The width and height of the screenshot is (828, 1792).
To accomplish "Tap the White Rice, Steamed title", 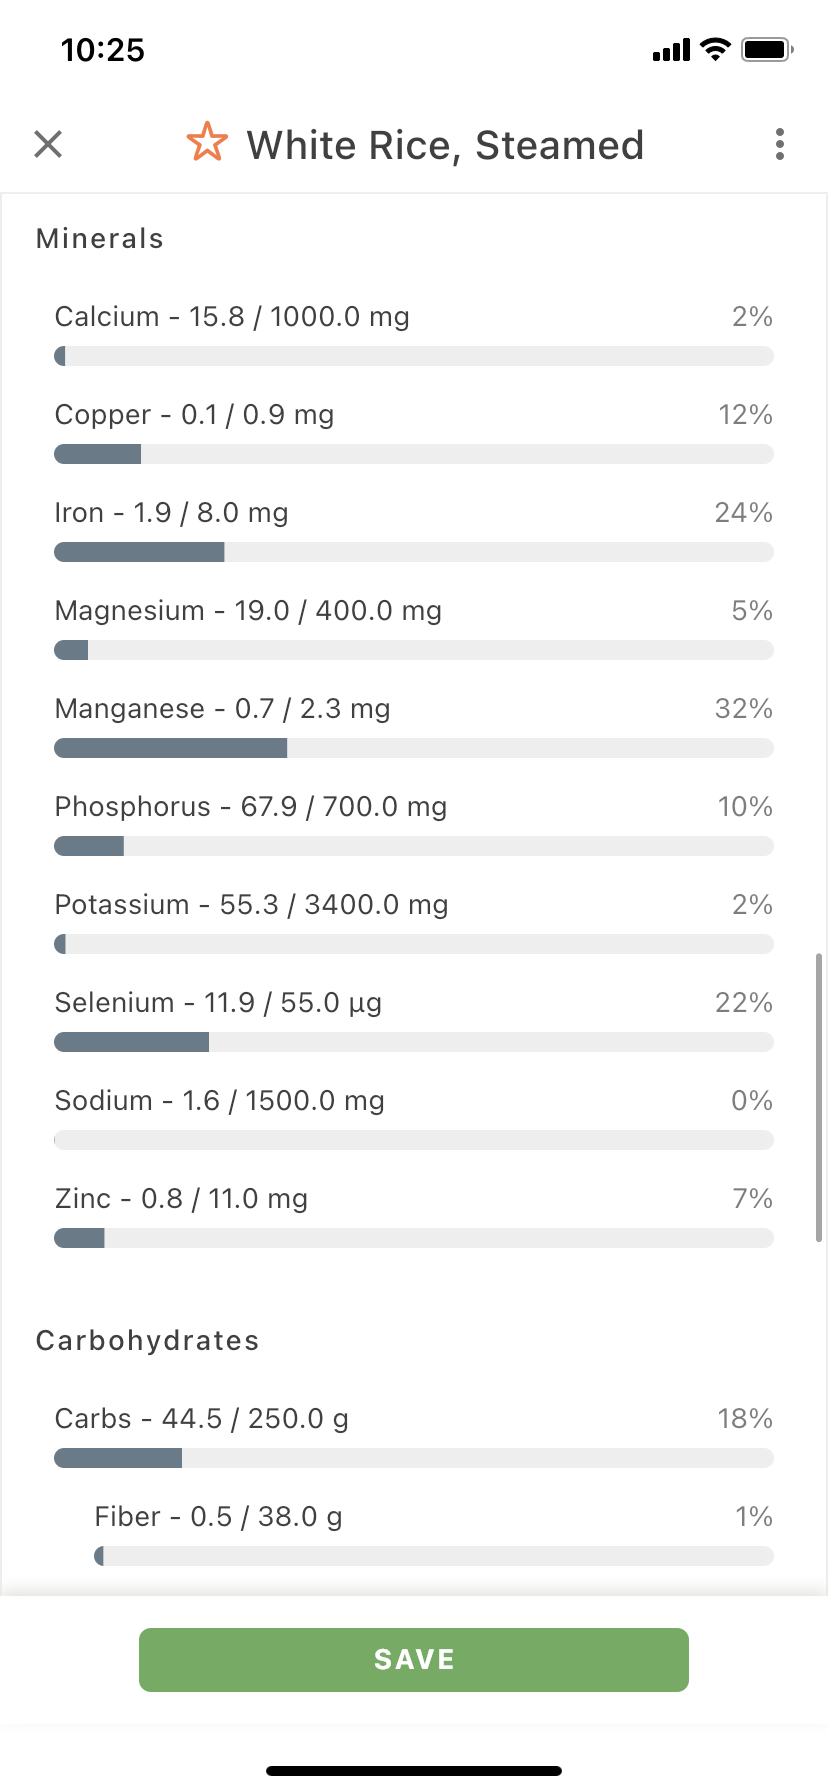I will click(445, 145).
